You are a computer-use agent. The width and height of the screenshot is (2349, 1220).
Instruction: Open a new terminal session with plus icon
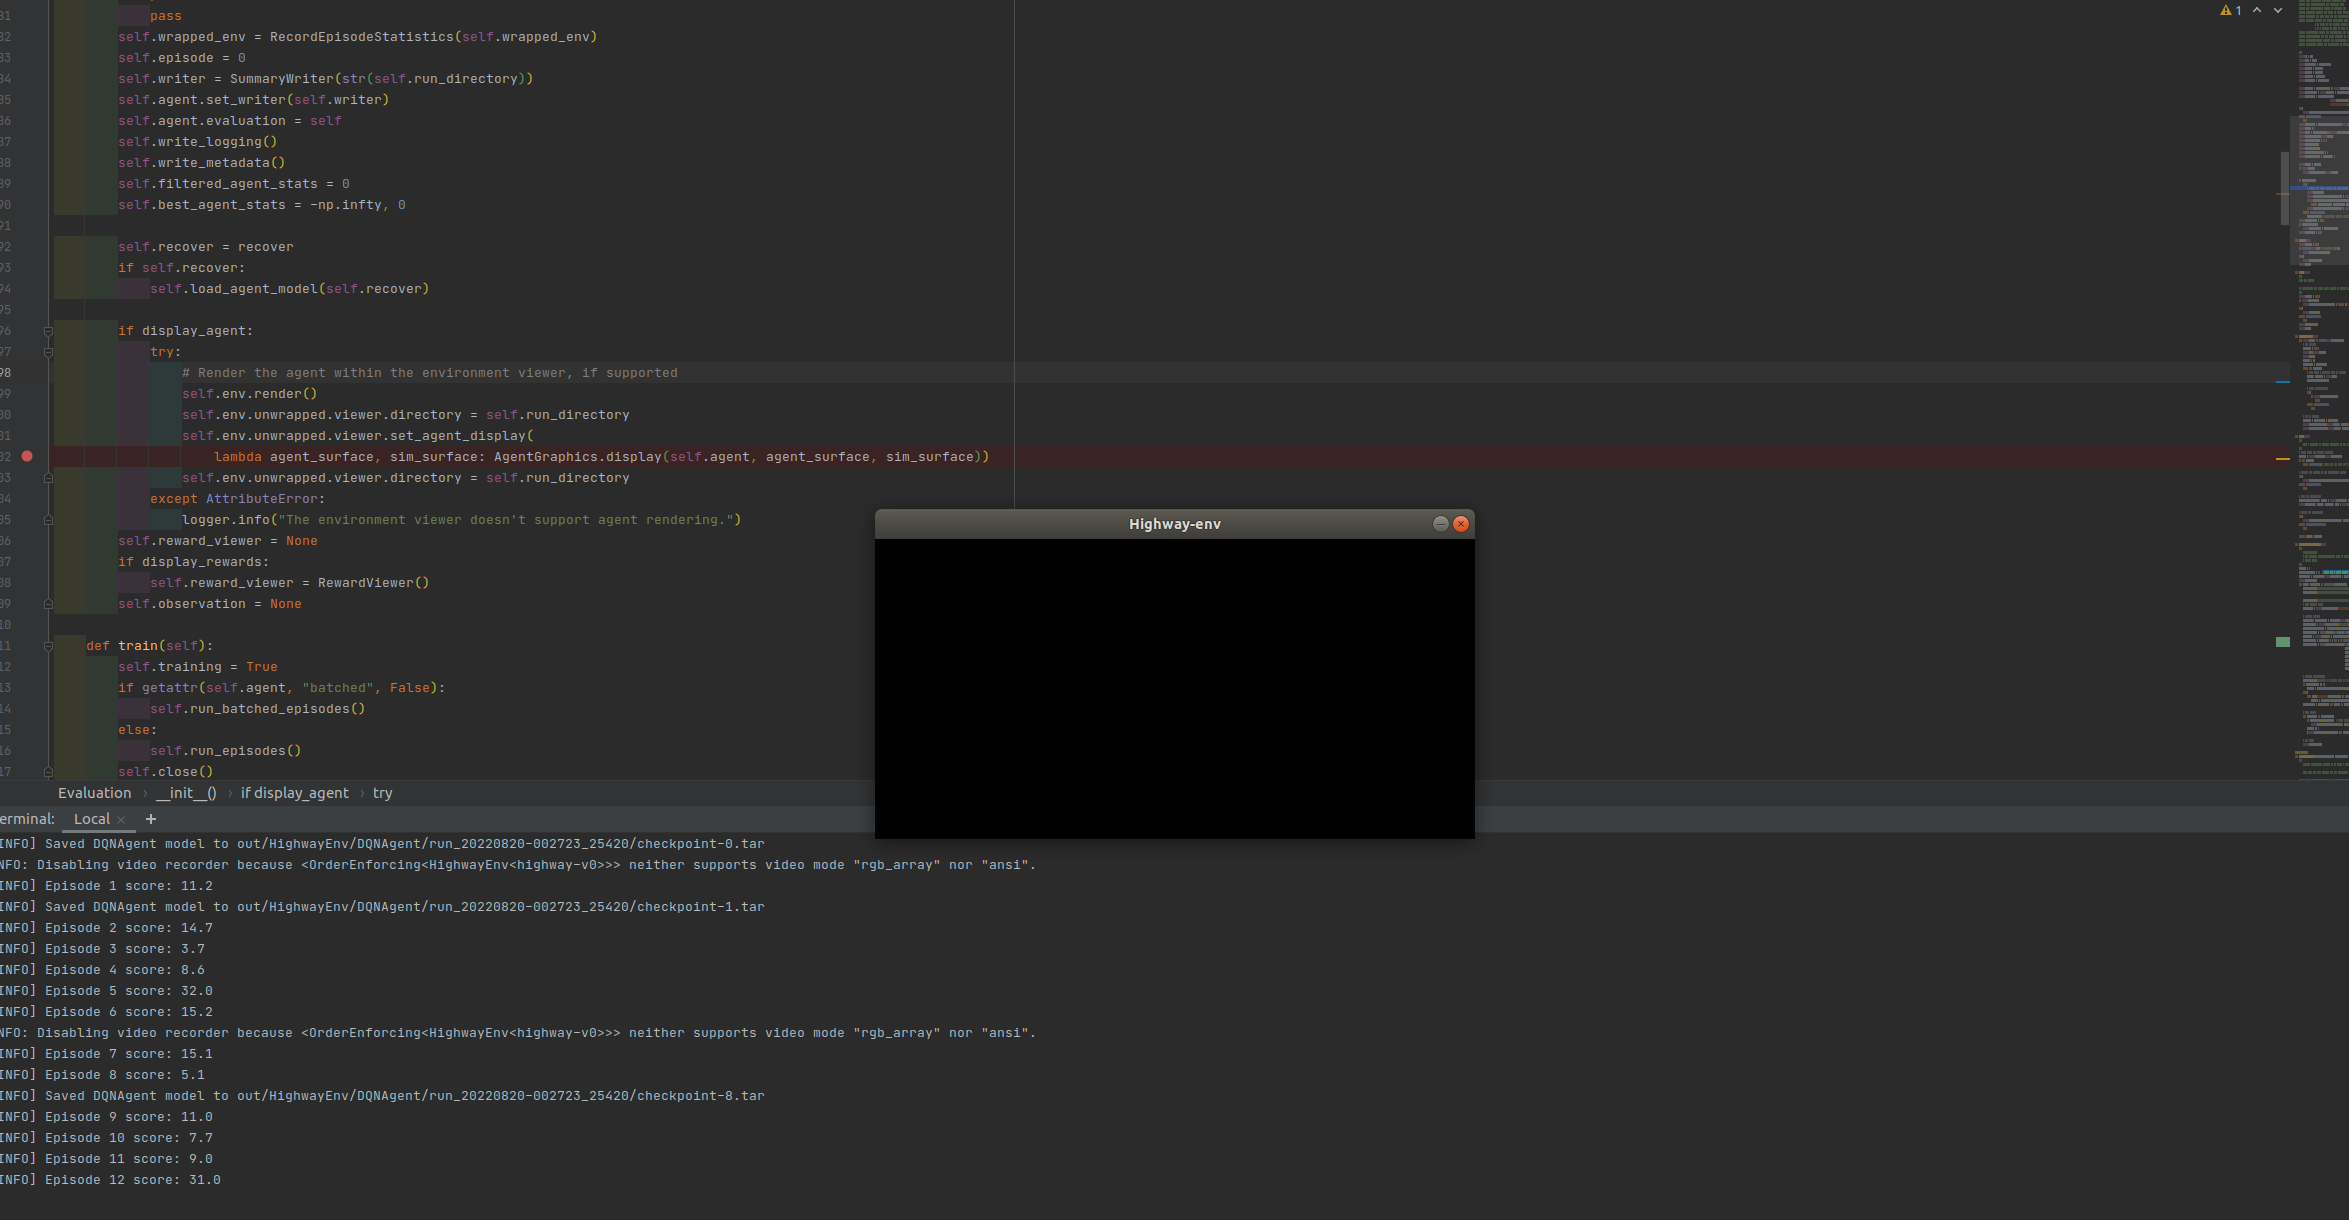pyautogui.click(x=151, y=819)
